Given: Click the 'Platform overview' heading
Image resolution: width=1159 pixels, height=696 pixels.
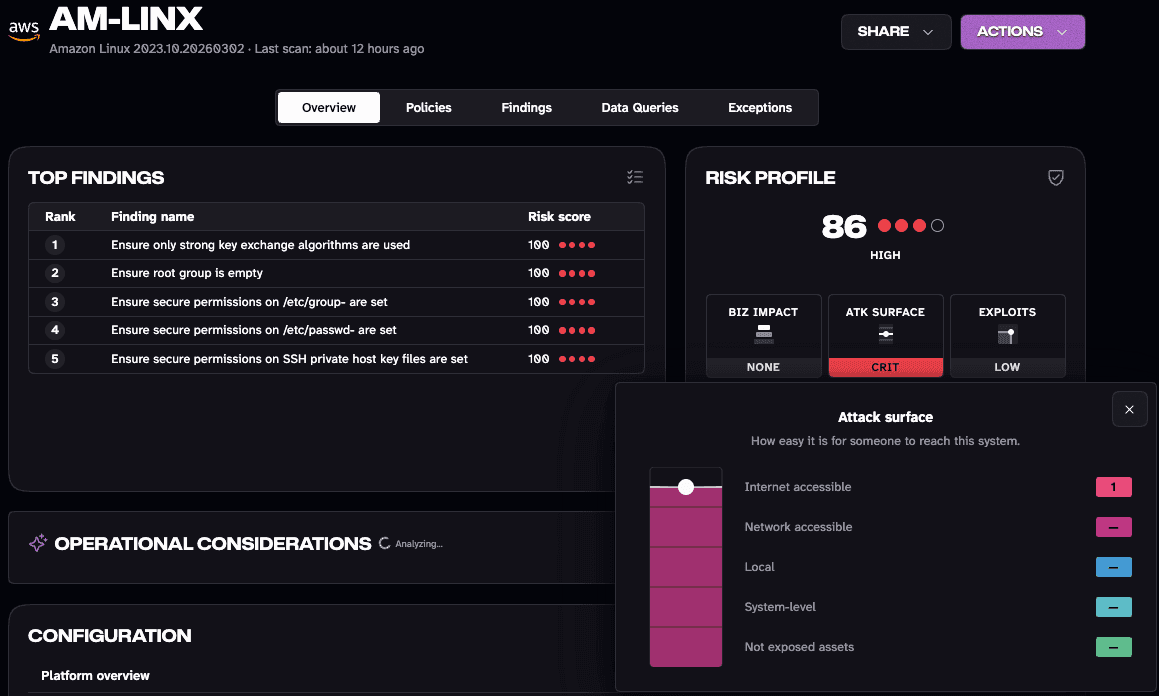Looking at the screenshot, I should click(x=95, y=675).
